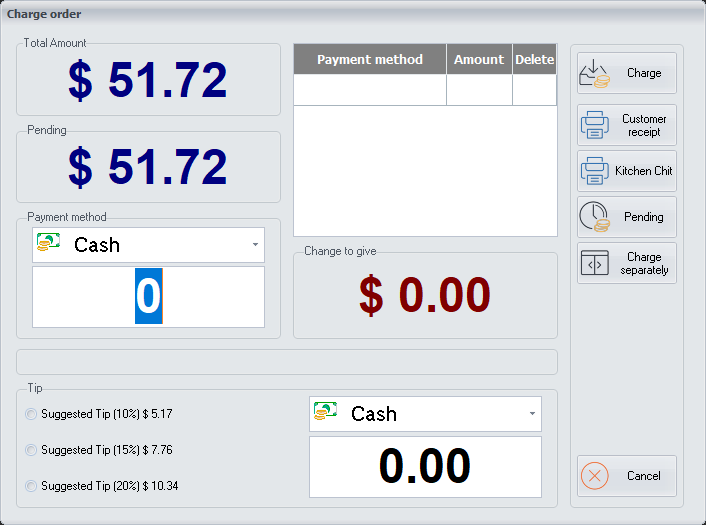
Task: Click the Kitchen Chit printer icon
Action: (595, 171)
